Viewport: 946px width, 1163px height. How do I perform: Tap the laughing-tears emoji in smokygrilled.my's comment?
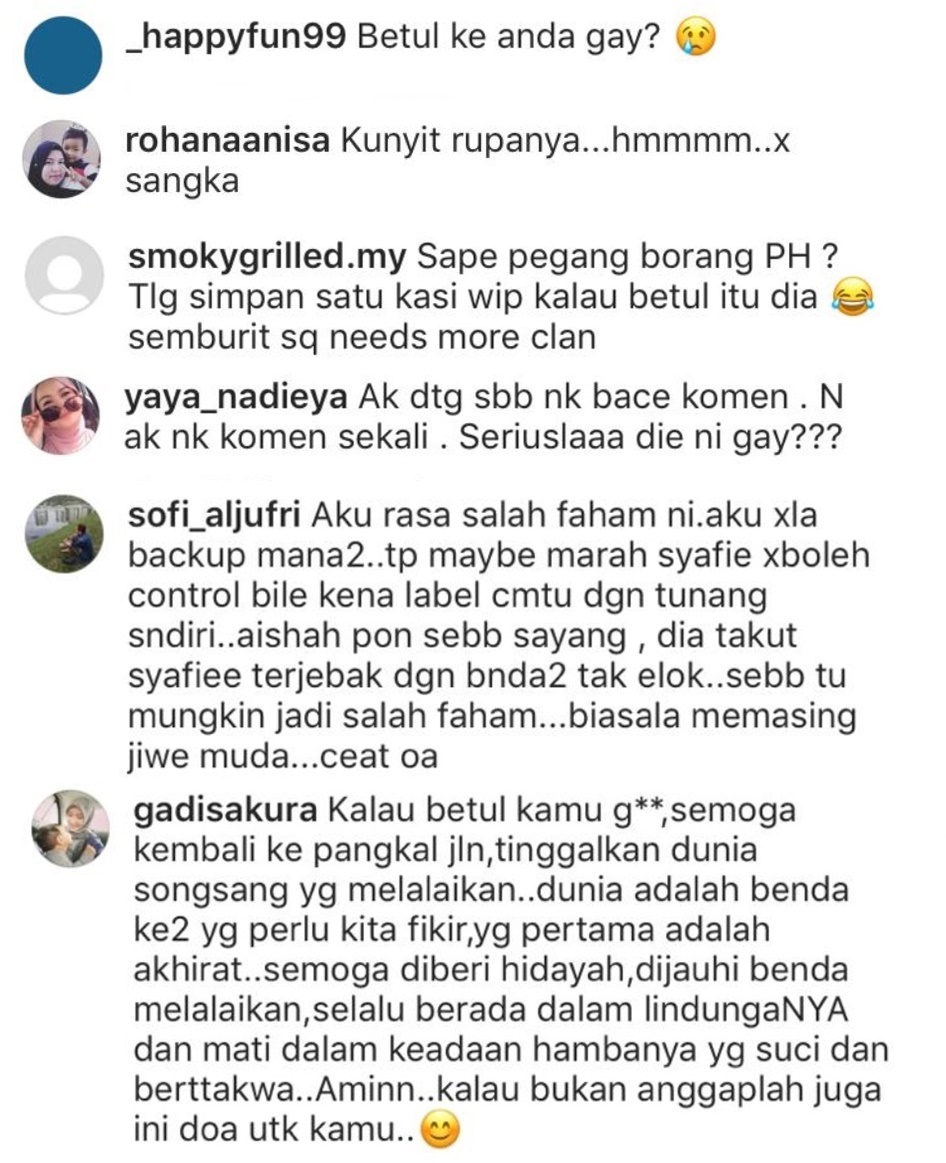coord(853,298)
